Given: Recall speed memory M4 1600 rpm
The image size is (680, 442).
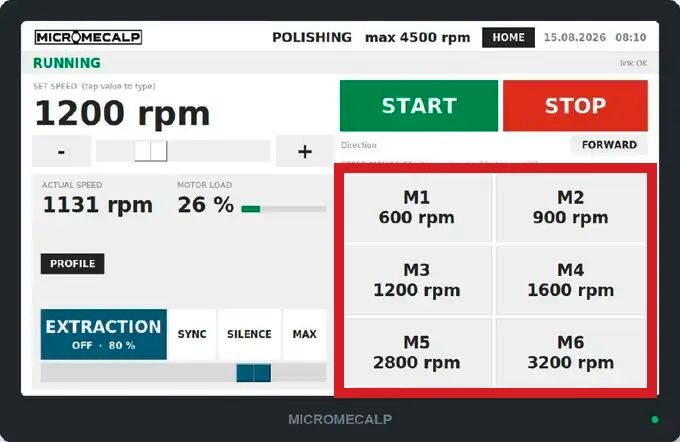Looking at the screenshot, I should 571,280.
